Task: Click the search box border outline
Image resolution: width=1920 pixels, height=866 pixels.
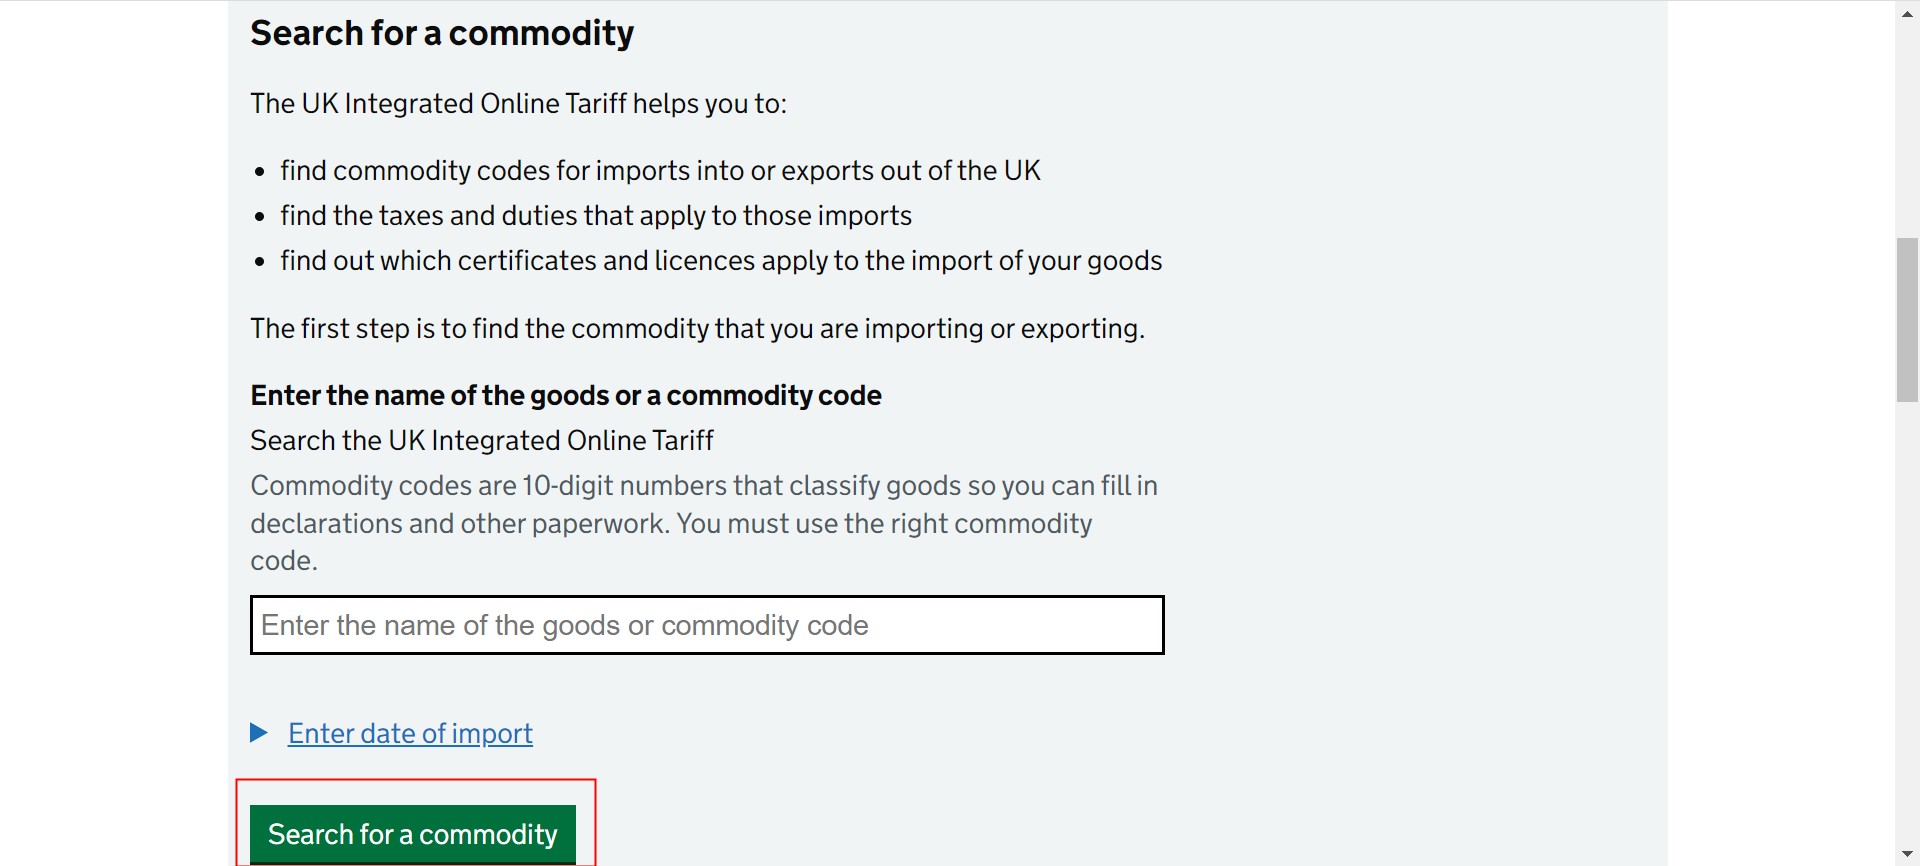Action: [706, 597]
